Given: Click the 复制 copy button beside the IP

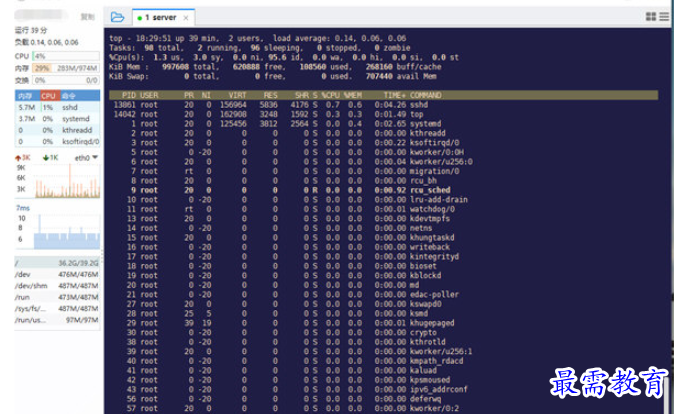Looking at the screenshot, I should click(88, 17).
